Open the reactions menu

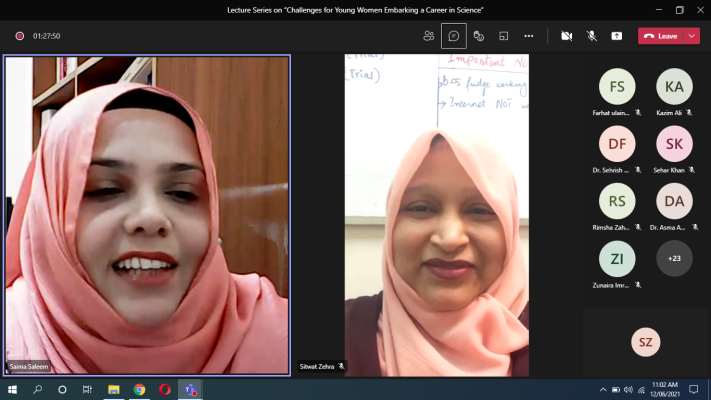[479, 36]
